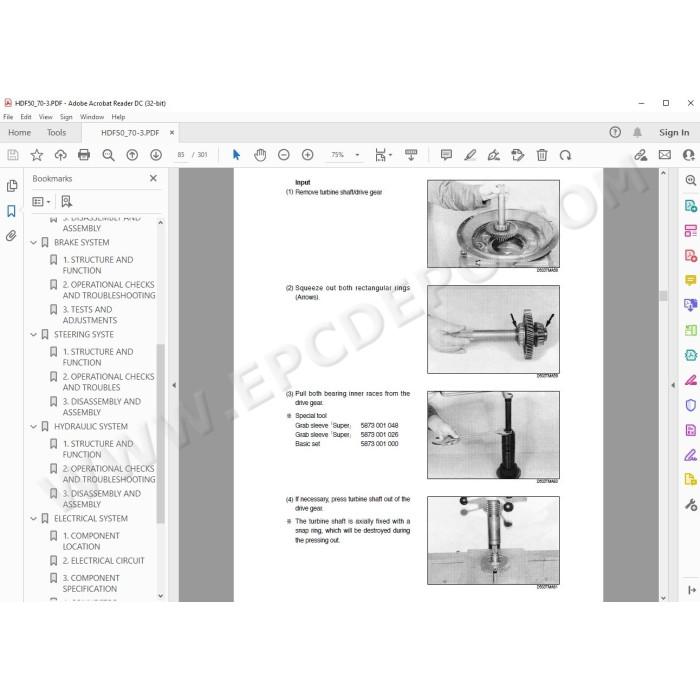Click the page number field
700x700 pixels.
[x=181, y=155]
